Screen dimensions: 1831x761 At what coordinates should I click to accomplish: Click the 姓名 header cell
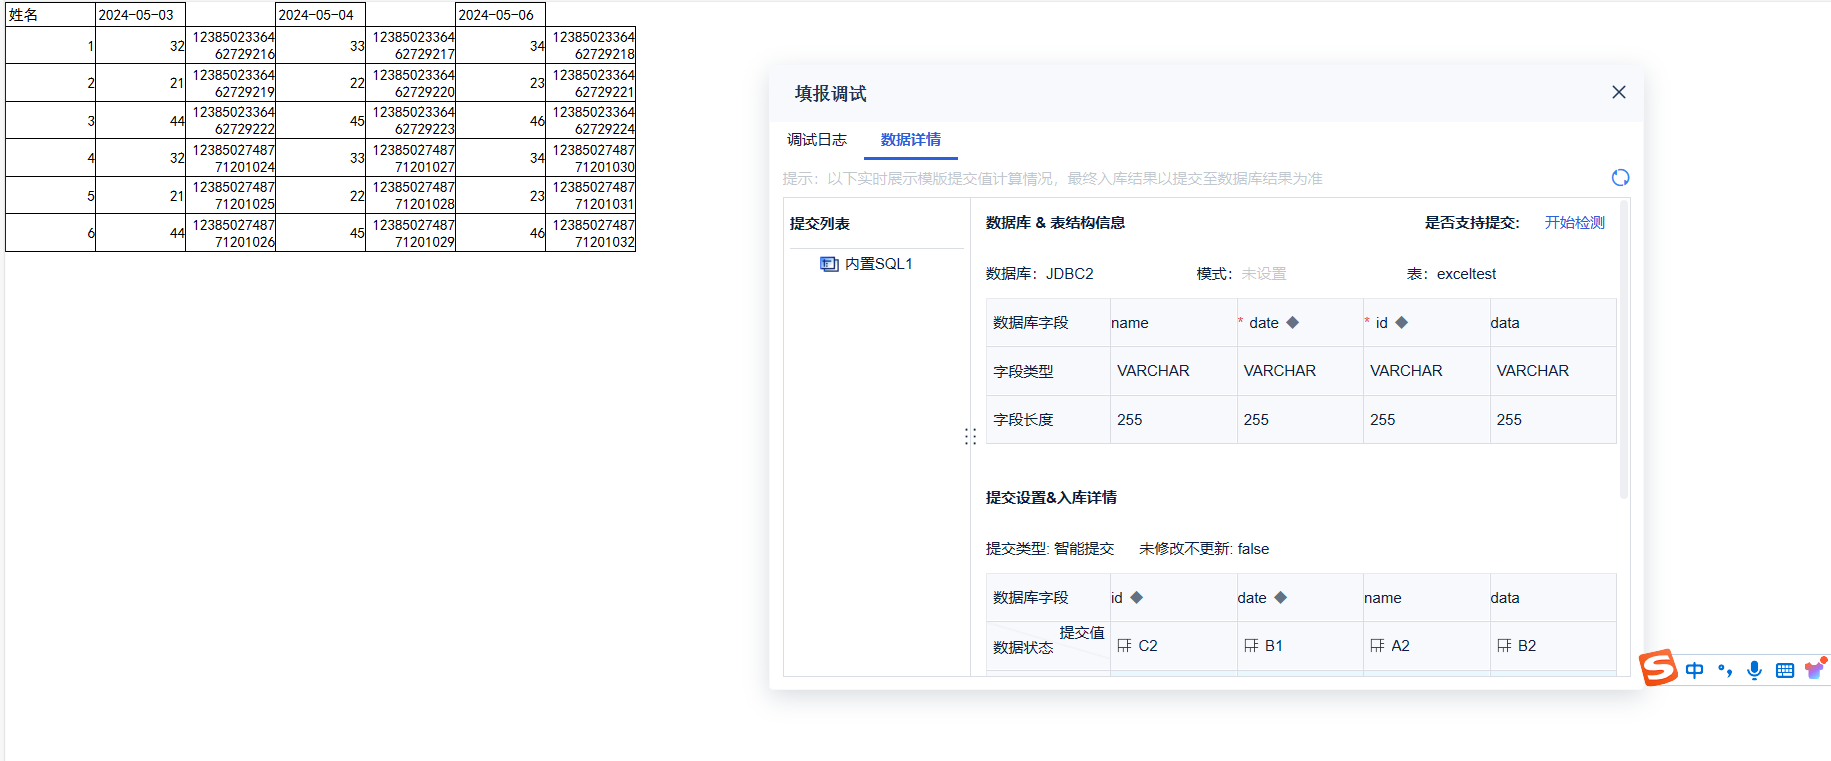coord(50,15)
